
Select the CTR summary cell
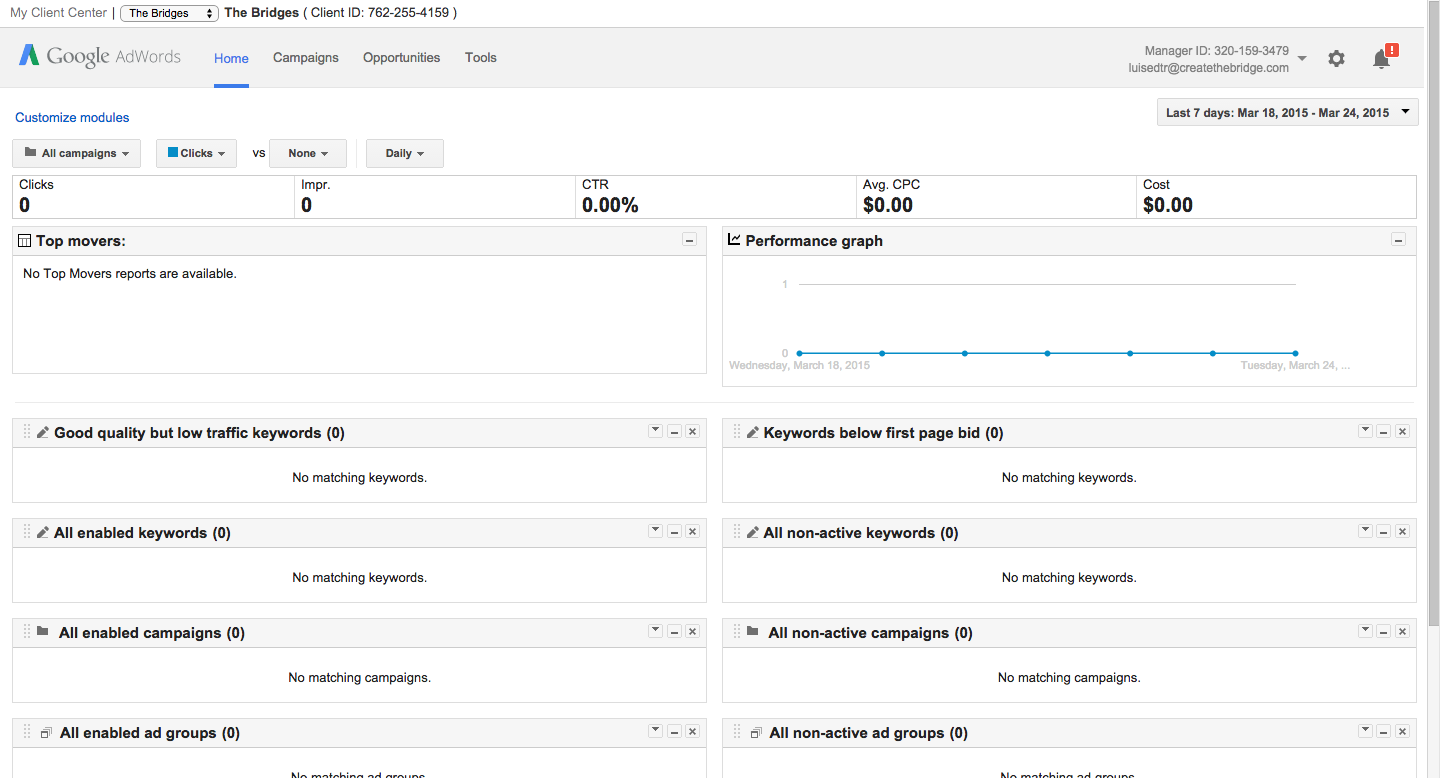point(716,197)
